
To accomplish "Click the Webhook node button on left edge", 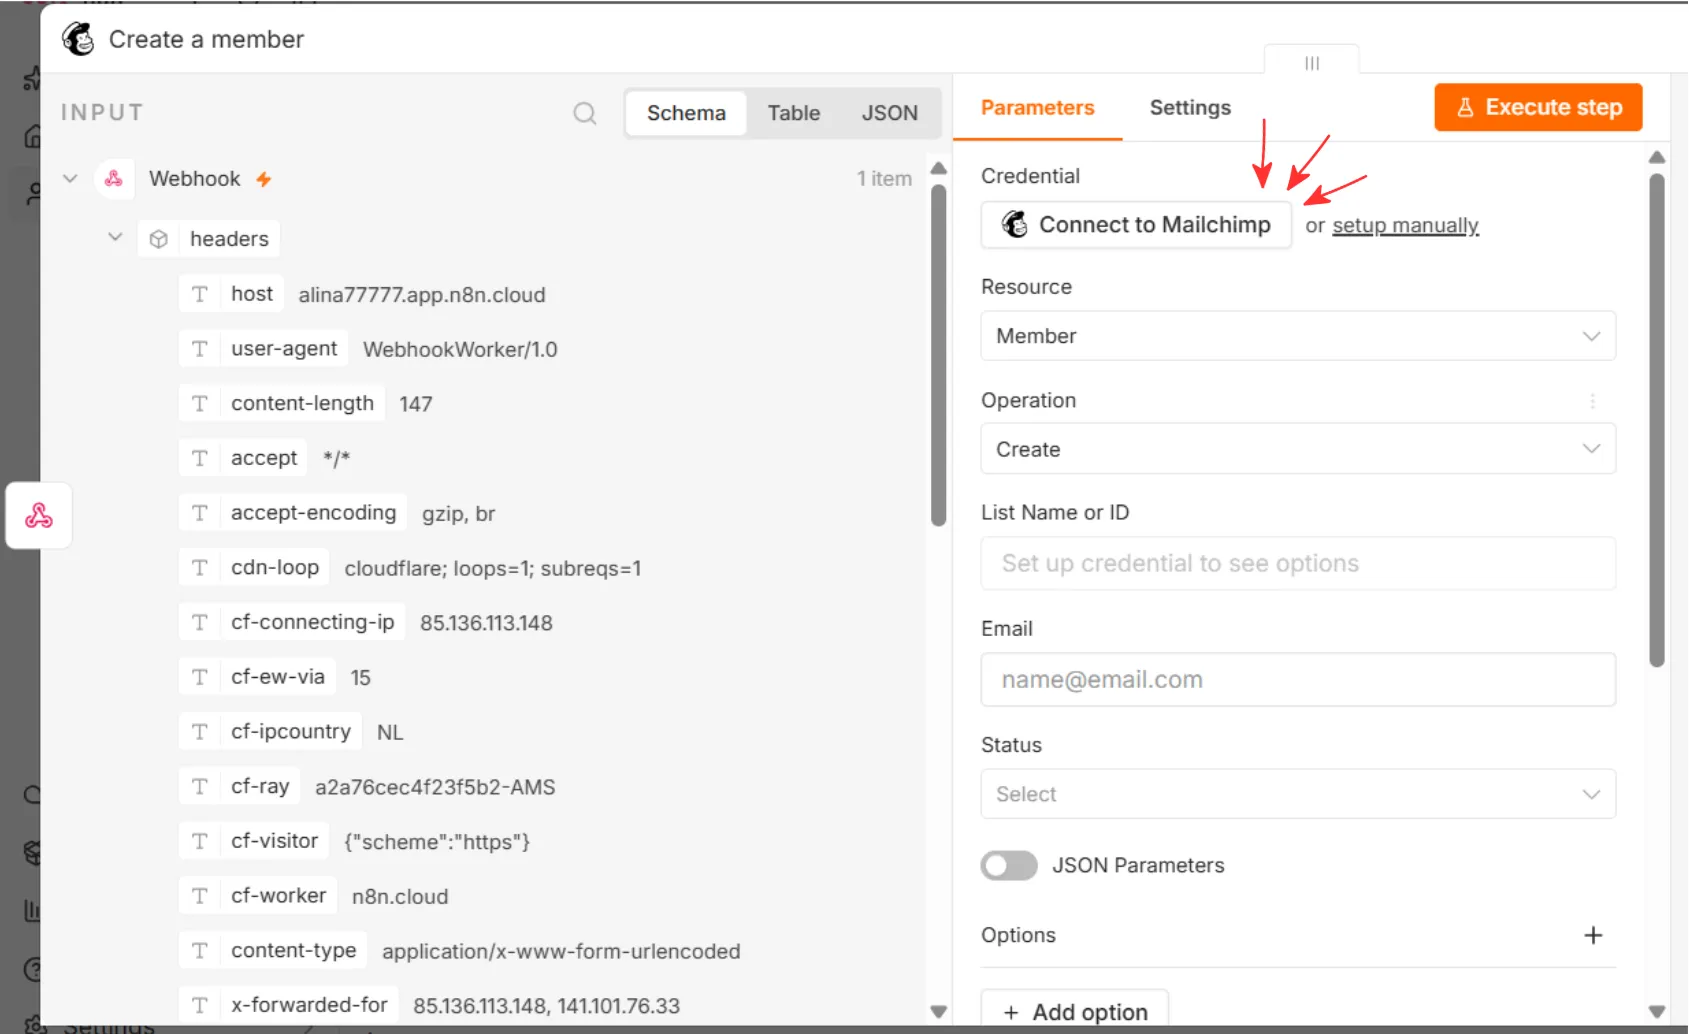I will 39,515.
